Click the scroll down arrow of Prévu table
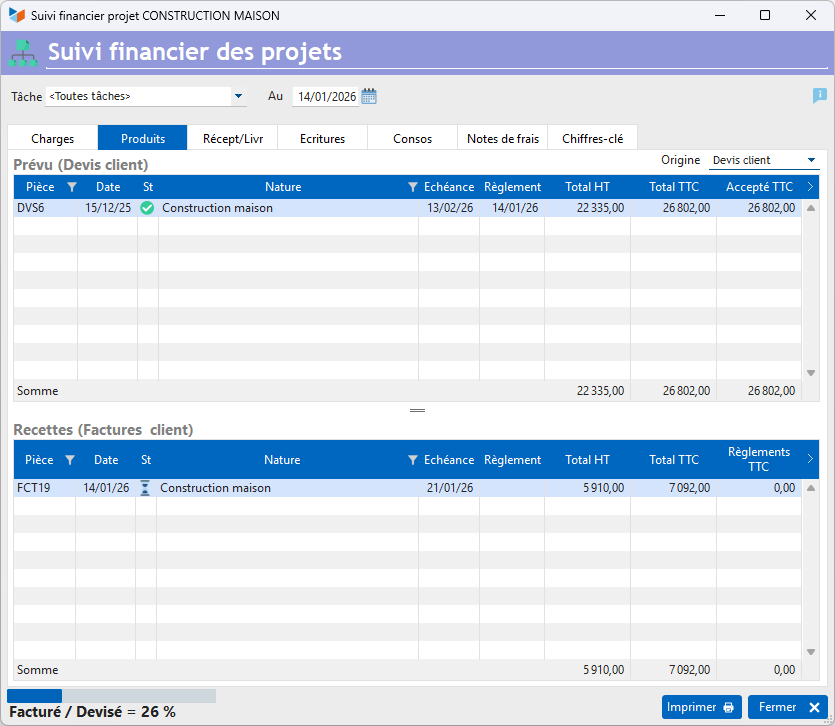The image size is (835, 726). pyautogui.click(x=811, y=373)
